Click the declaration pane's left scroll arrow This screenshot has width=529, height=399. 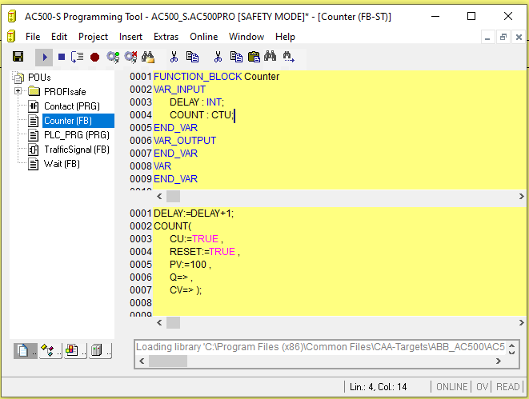pos(159,196)
